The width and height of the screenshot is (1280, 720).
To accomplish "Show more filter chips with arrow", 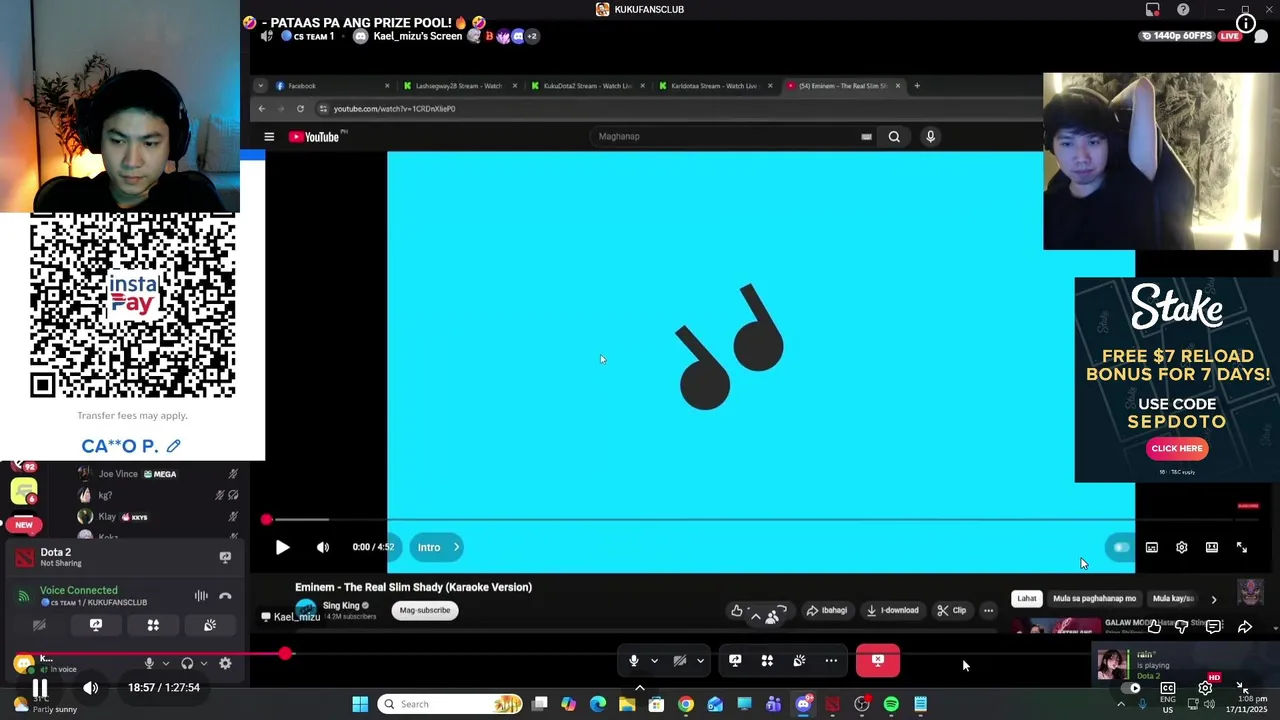I will click(1214, 599).
